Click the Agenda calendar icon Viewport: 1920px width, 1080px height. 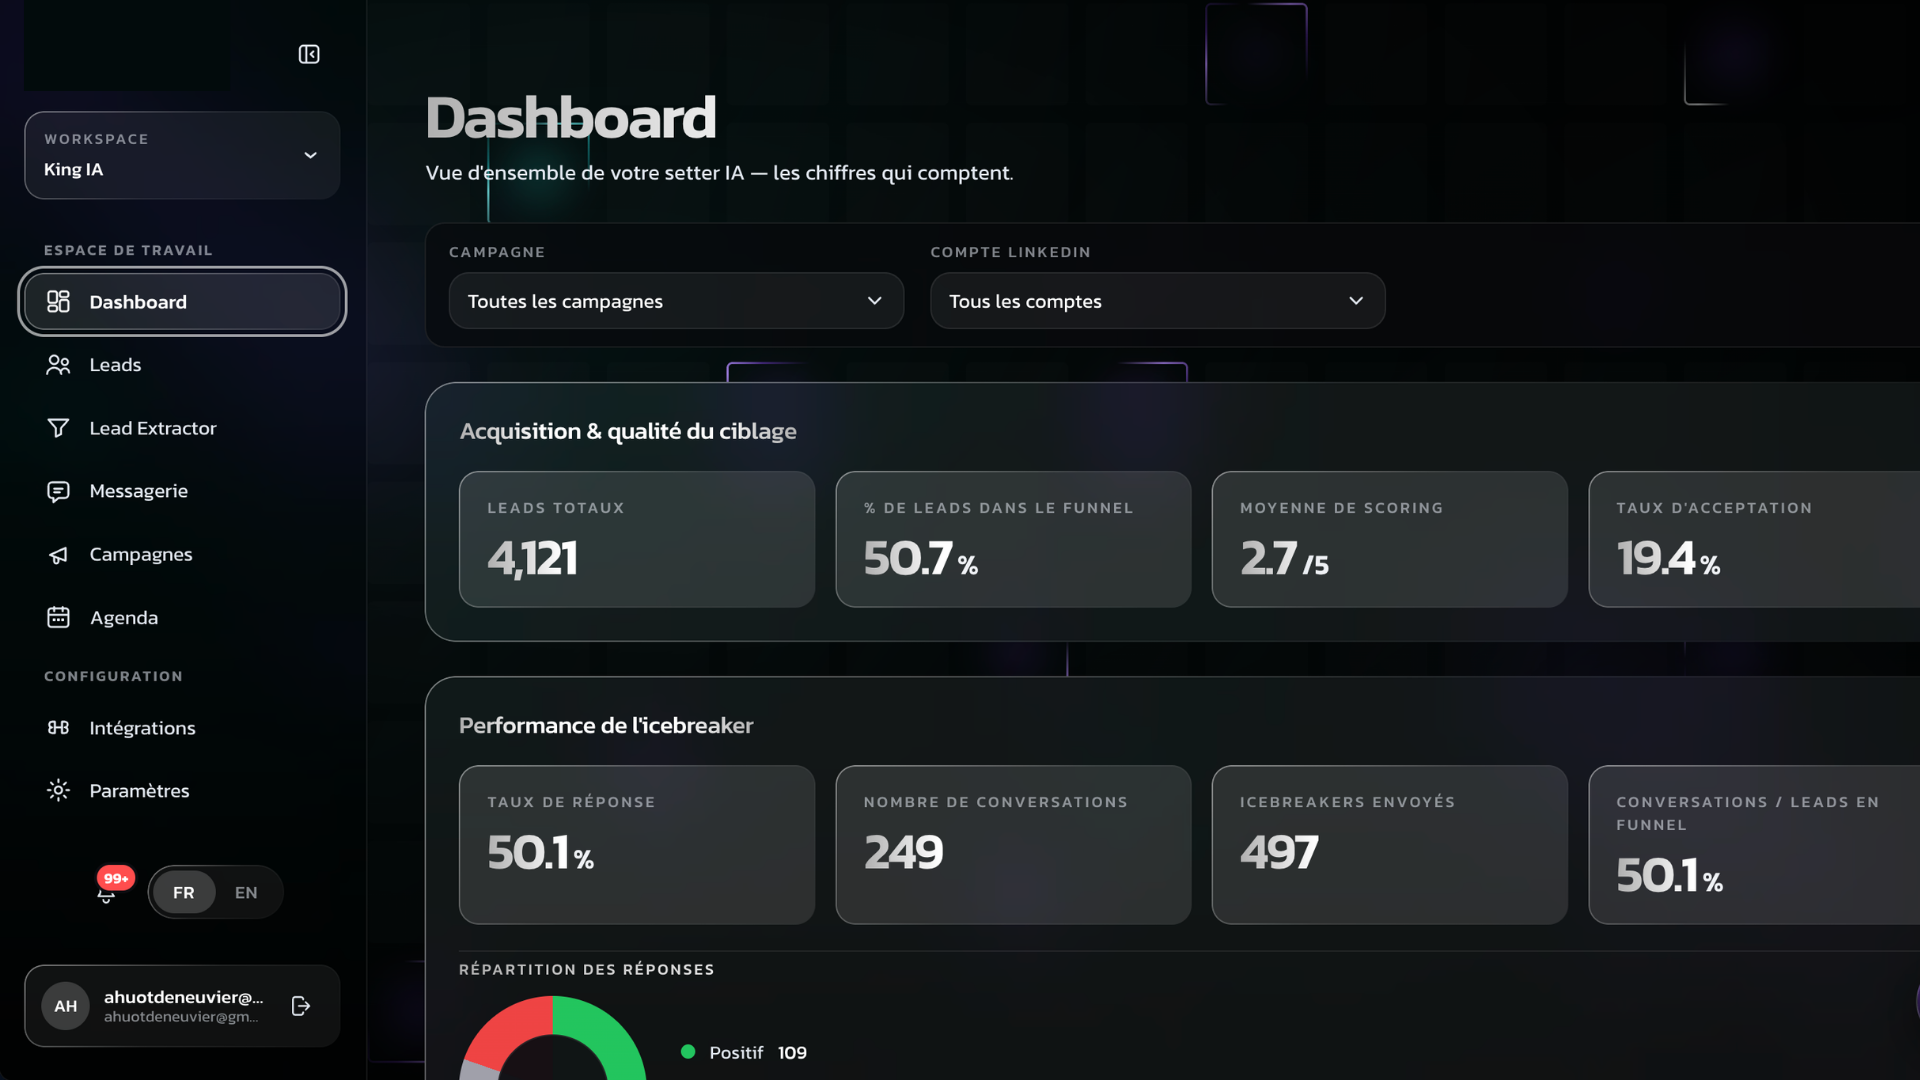click(x=58, y=617)
